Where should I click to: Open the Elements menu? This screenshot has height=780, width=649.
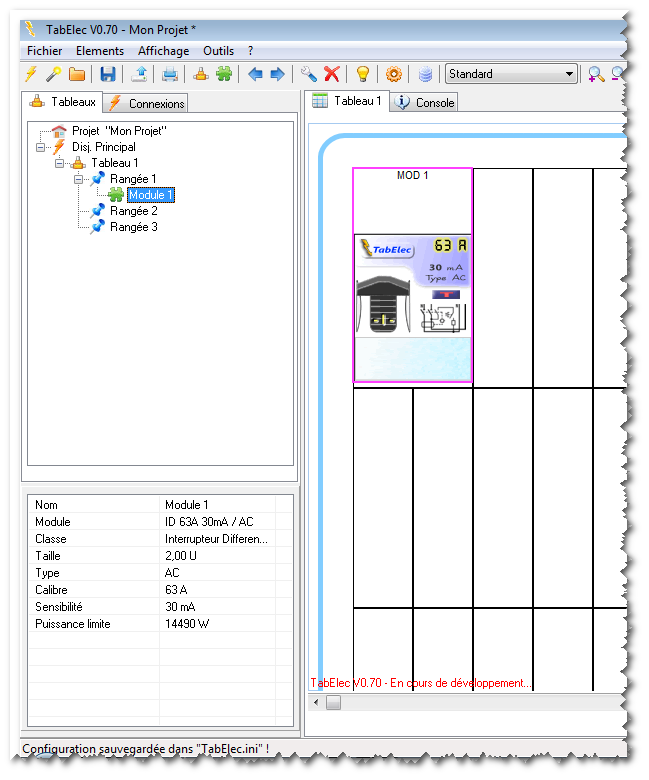(100, 51)
